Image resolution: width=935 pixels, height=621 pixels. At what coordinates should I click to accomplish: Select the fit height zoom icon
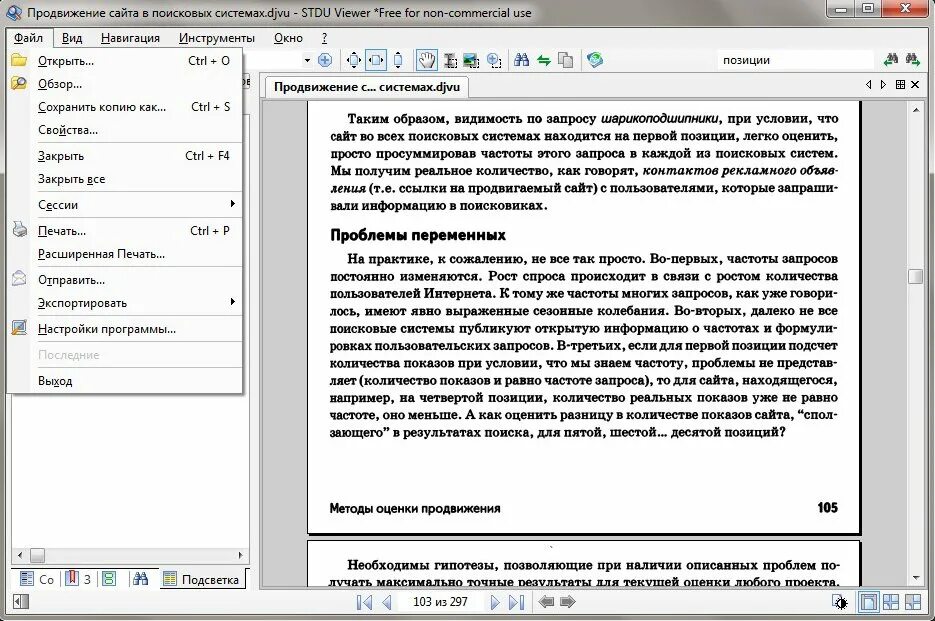398,60
